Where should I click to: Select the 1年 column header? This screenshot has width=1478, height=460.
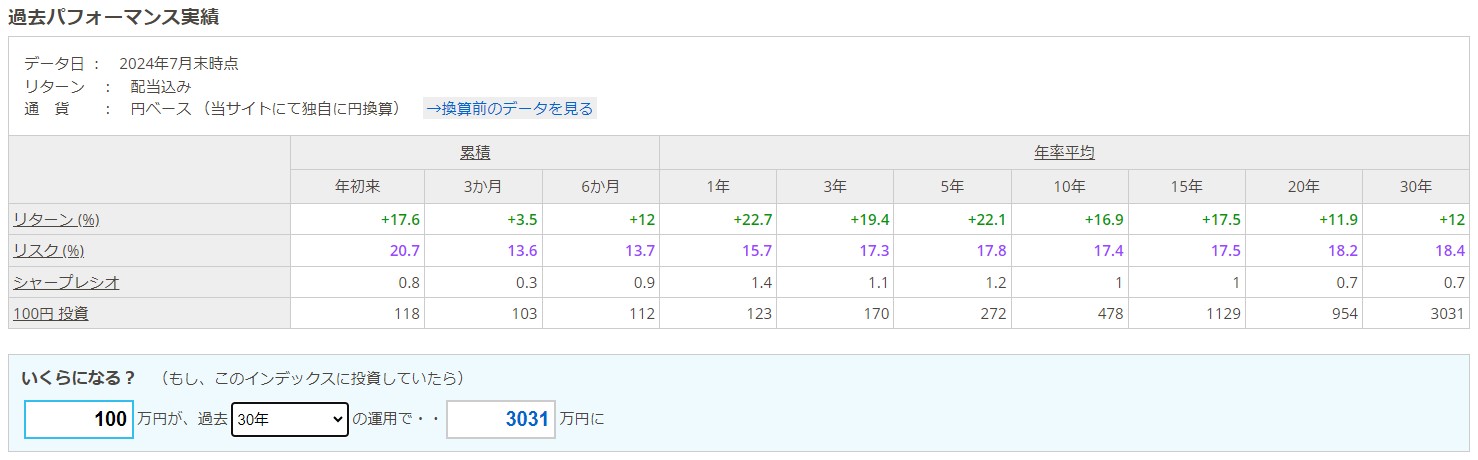tap(717, 186)
